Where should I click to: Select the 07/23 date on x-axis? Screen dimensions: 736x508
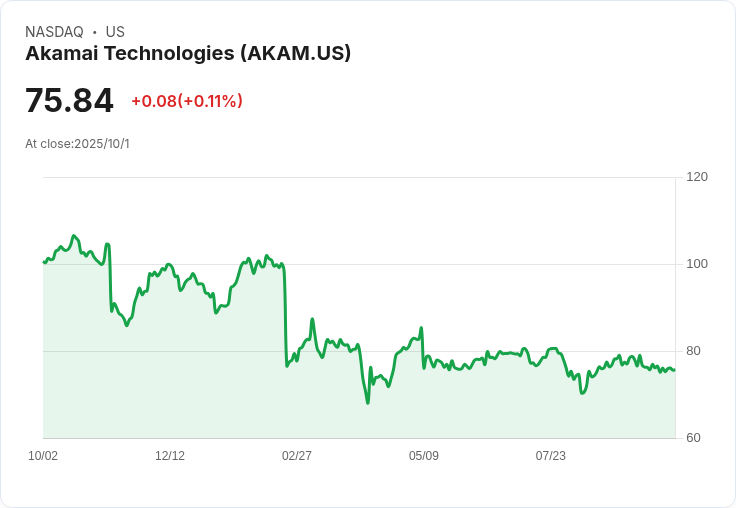click(x=551, y=456)
